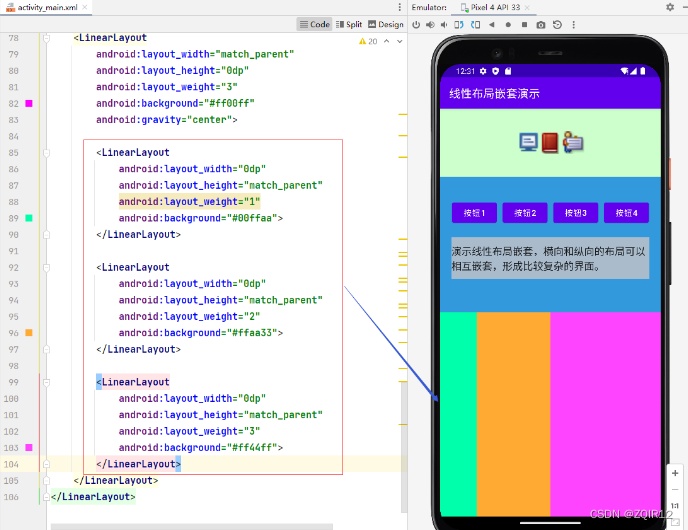Collapse the LinearLayout block at line 78
The image size is (688, 530).
pyautogui.click(x=46, y=38)
